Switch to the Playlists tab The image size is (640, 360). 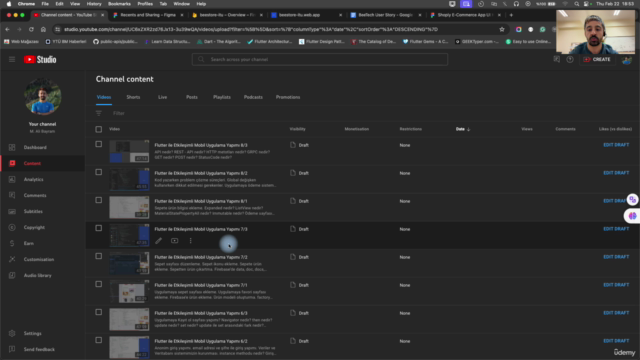click(222, 97)
